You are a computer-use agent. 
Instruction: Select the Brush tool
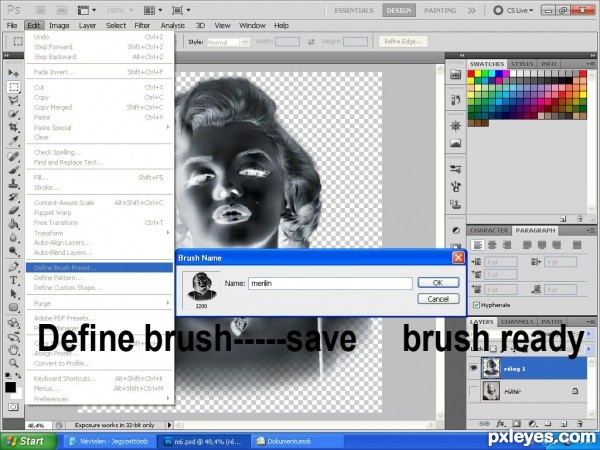(x=13, y=170)
